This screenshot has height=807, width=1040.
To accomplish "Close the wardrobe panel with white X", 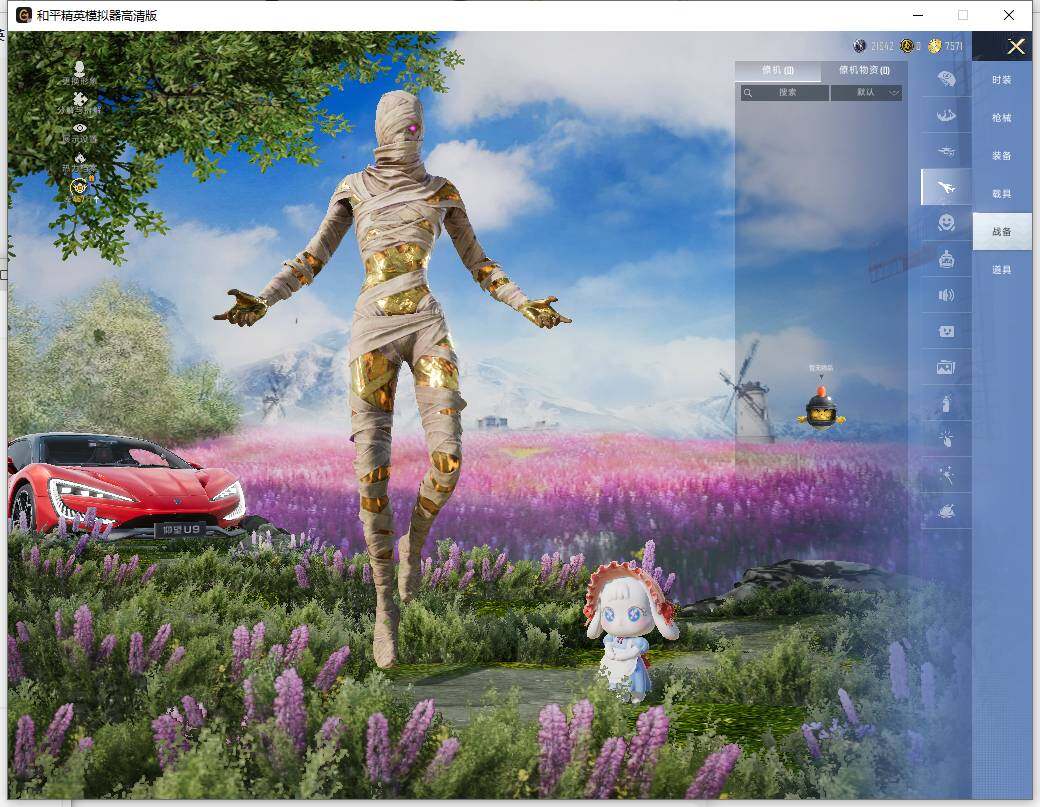I will (1015, 46).
